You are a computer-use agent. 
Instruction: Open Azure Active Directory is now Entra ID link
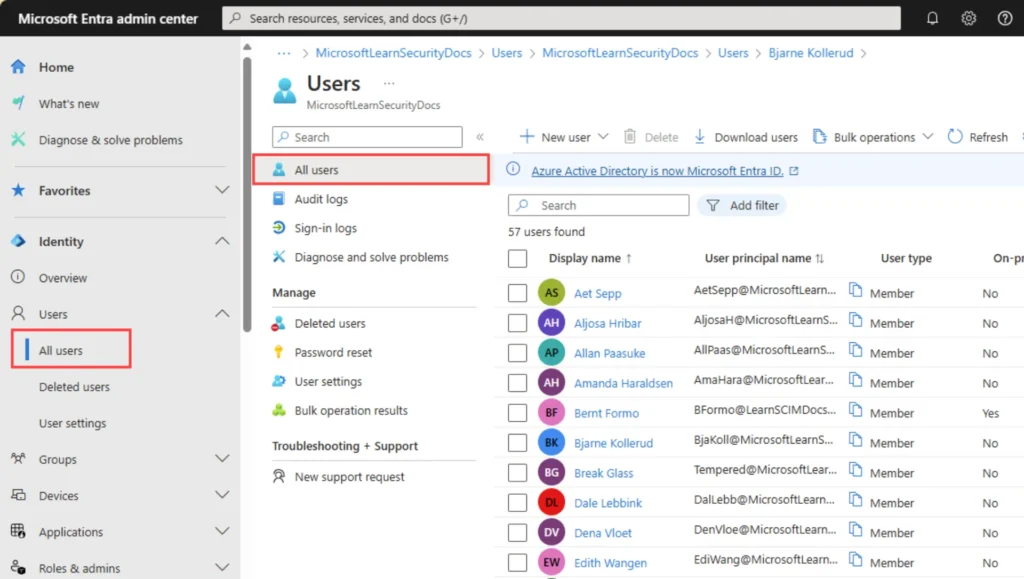point(657,171)
